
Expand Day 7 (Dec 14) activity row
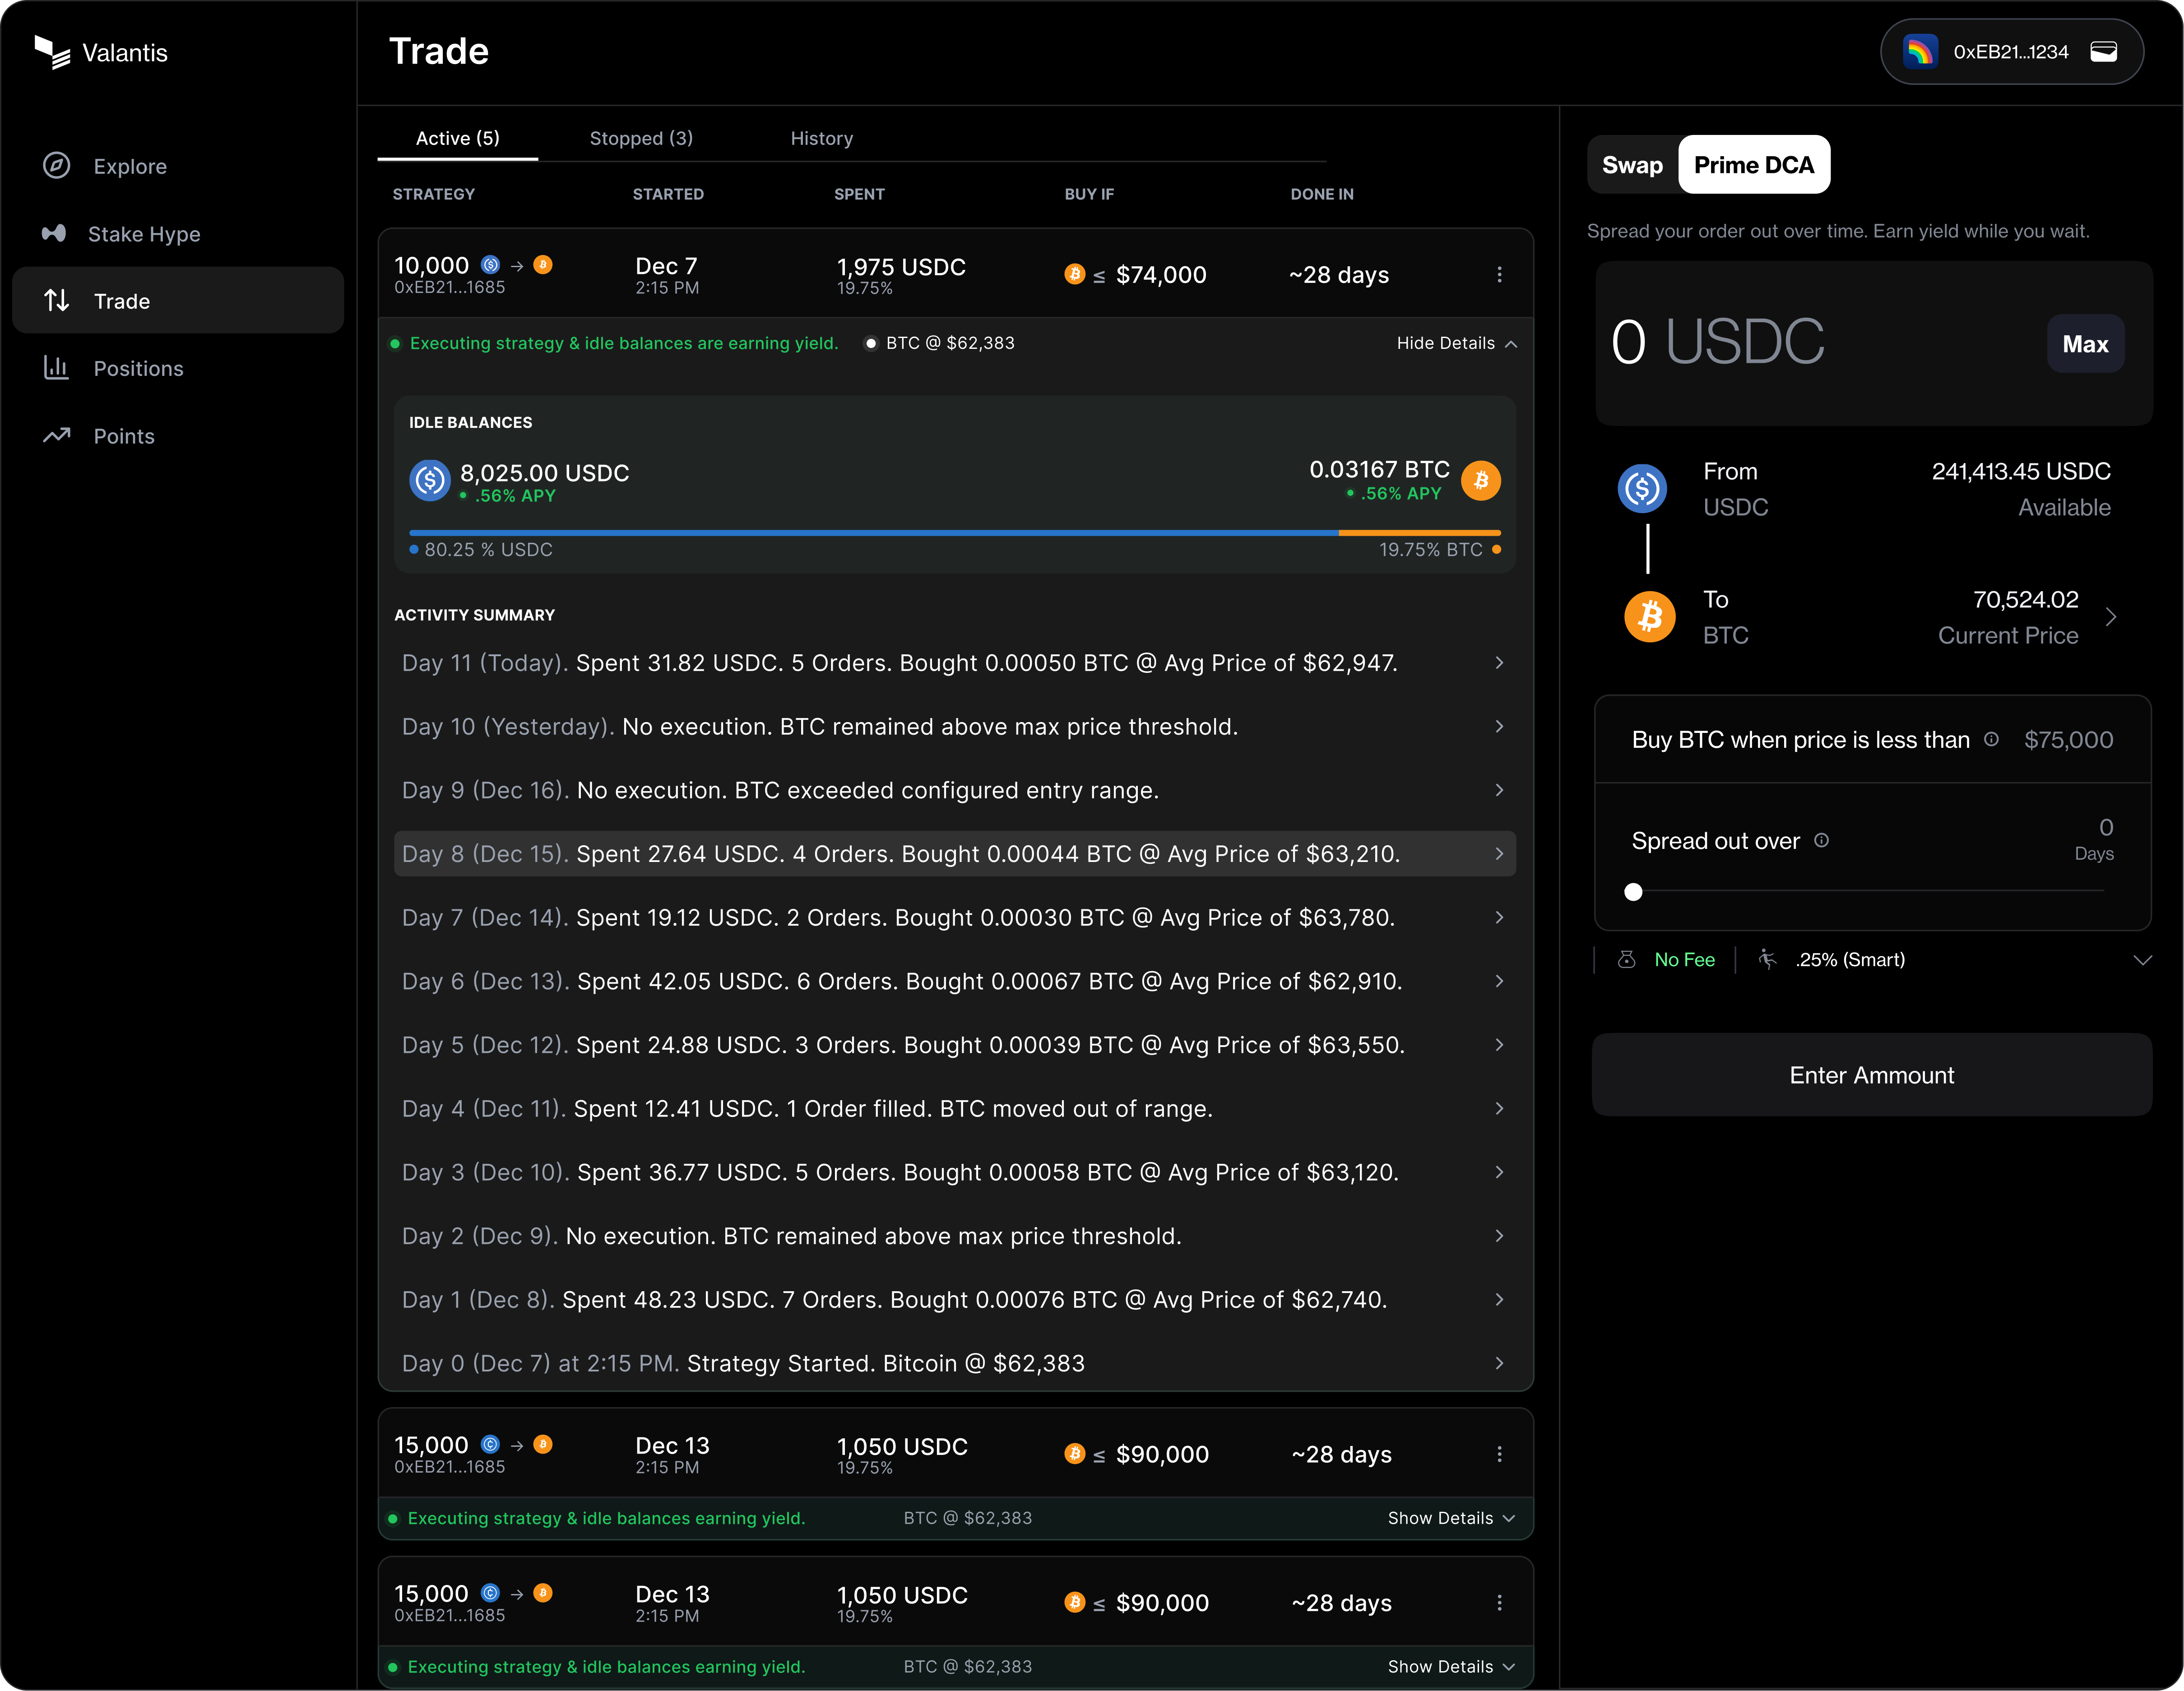(955, 918)
